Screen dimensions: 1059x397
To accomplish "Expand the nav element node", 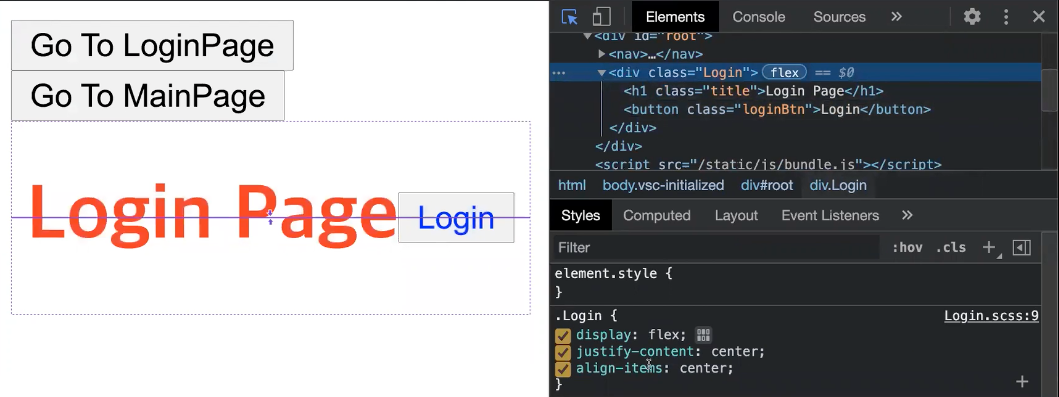I will (x=602, y=54).
